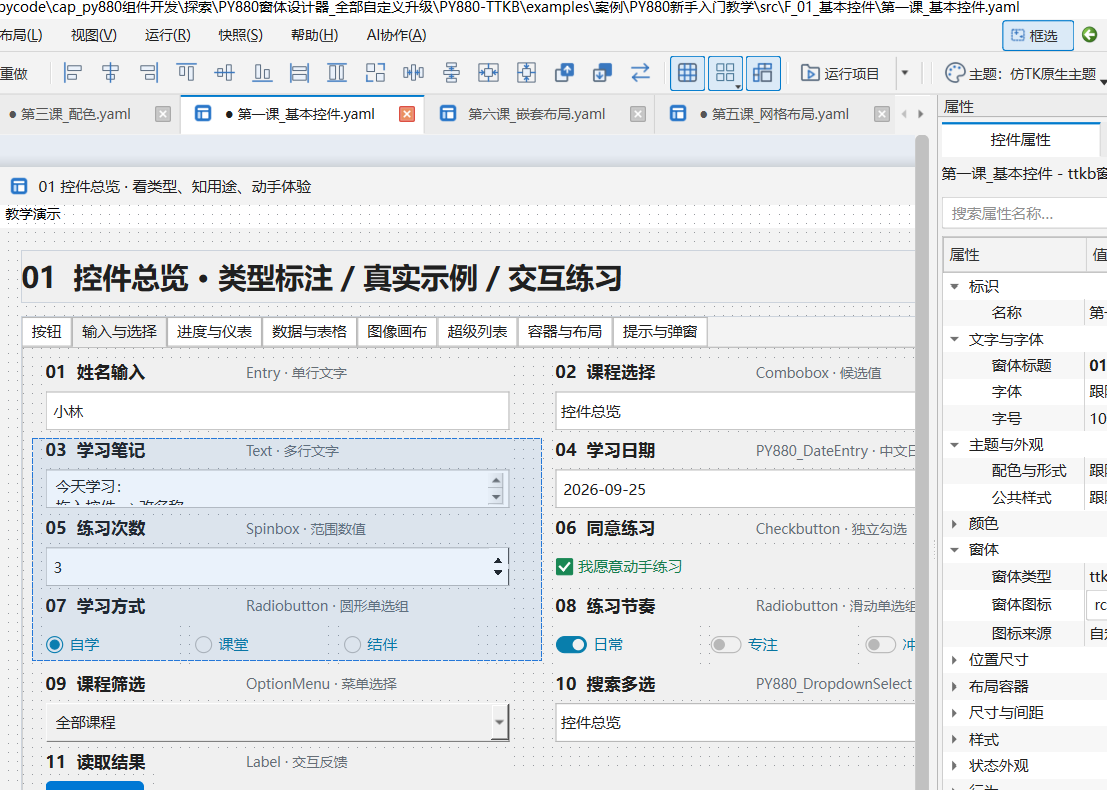Click the 搜索属性名称 search field
The image size is (1107, 790).
click(1025, 213)
